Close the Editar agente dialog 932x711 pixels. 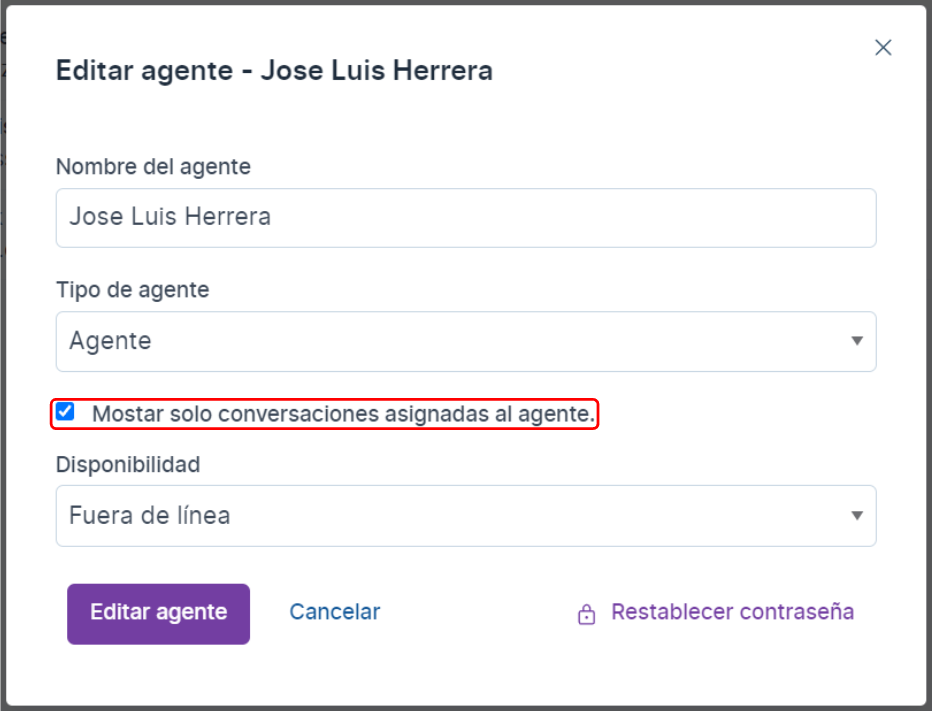point(883,48)
